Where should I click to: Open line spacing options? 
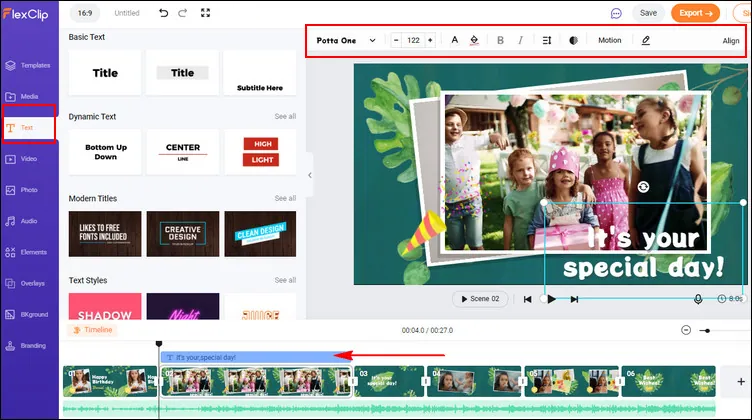coord(547,40)
